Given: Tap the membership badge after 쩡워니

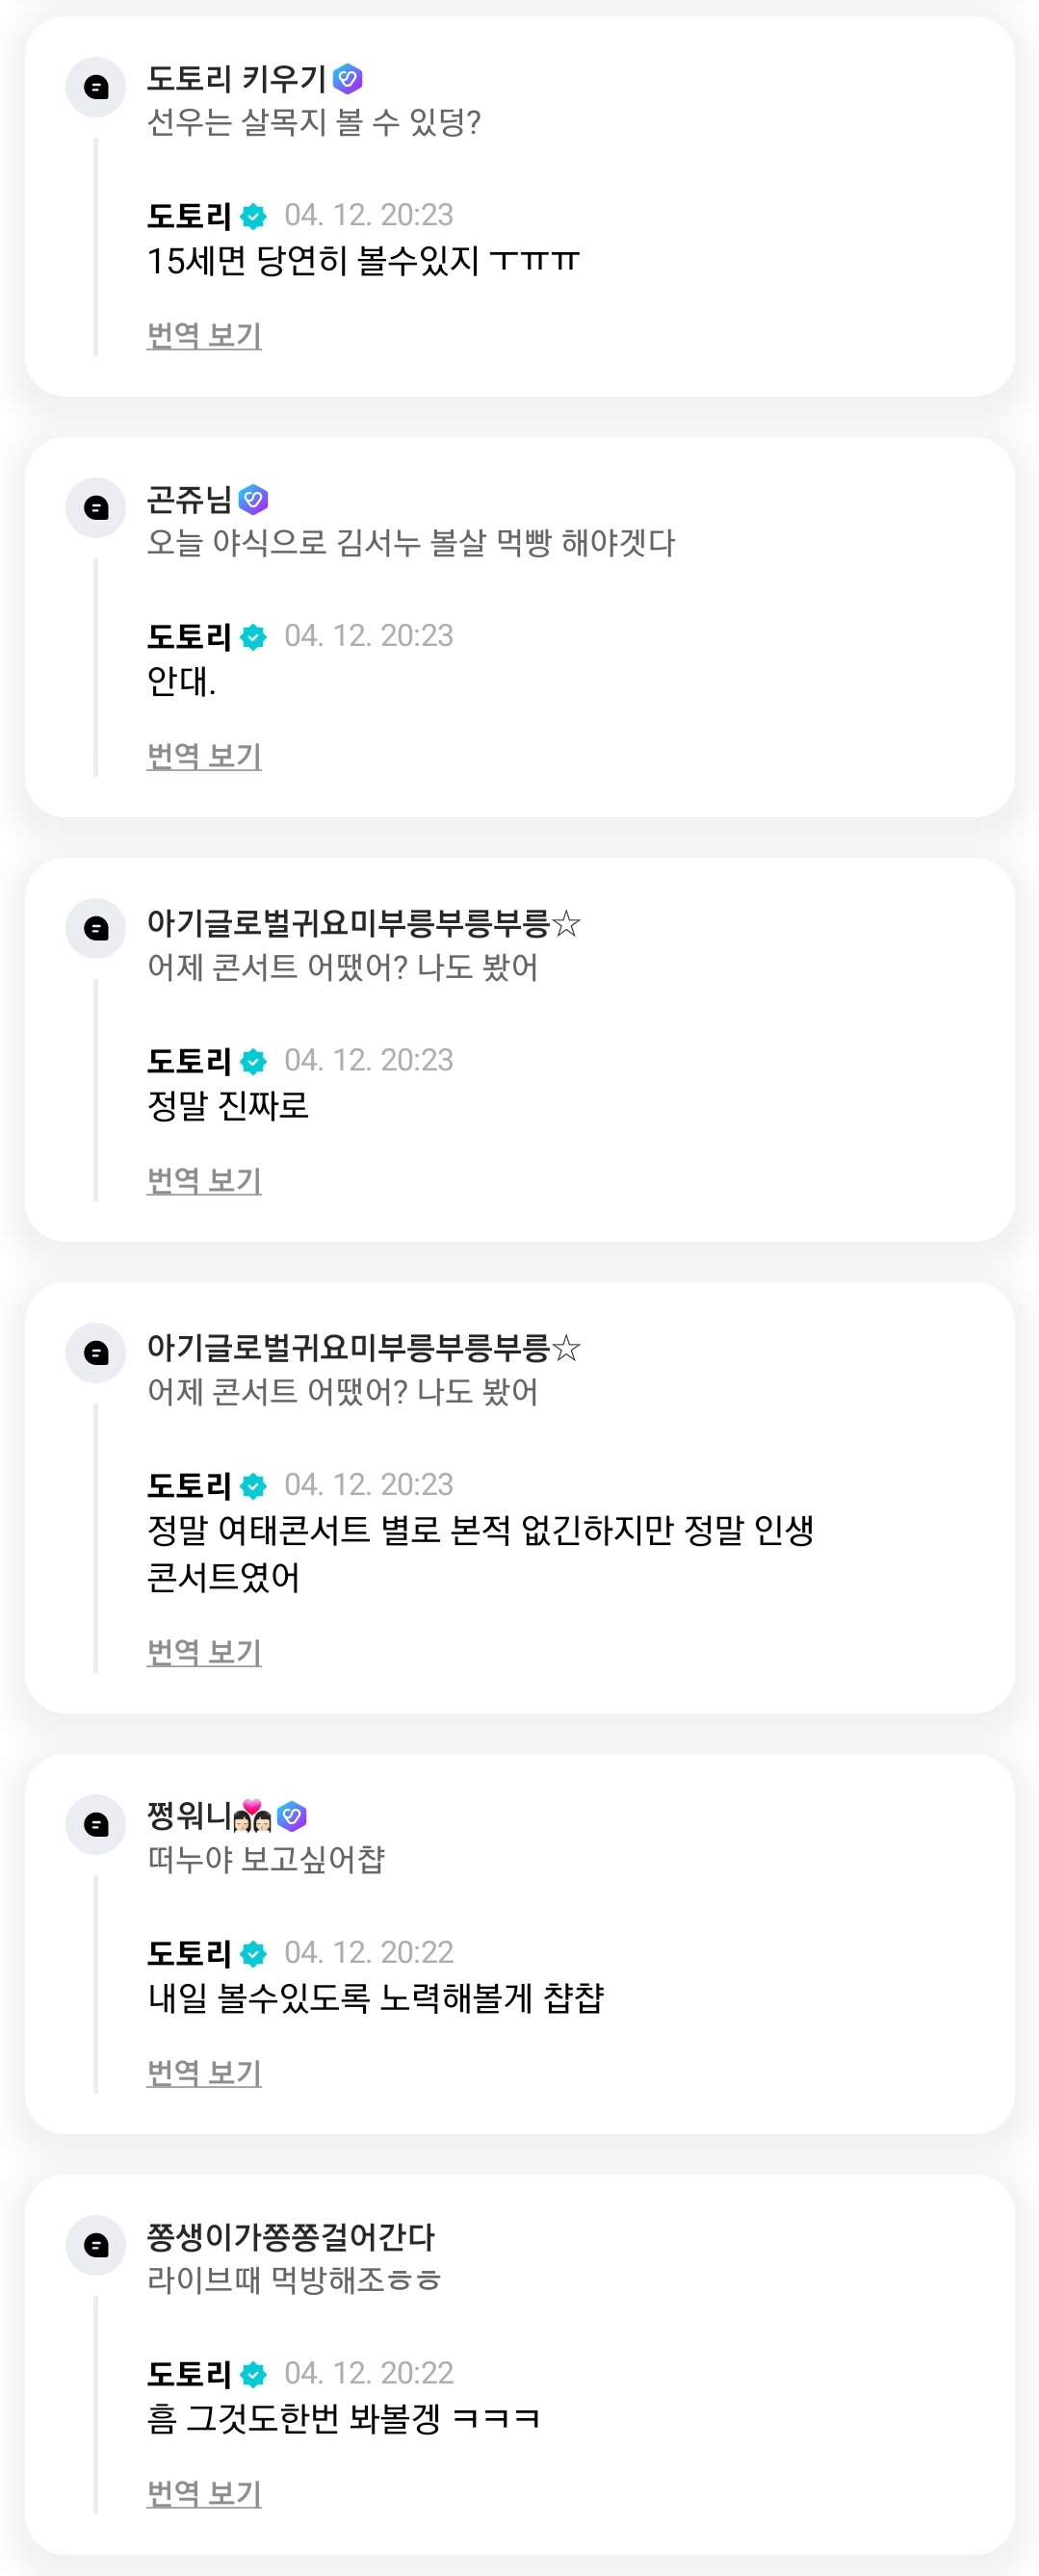Looking at the screenshot, I should click(x=292, y=1815).
